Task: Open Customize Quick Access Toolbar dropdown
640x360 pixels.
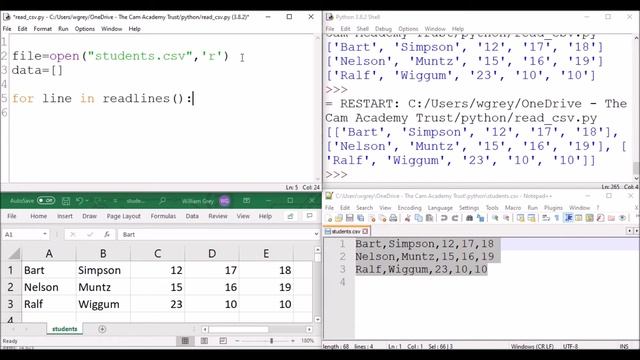Action: (116, 201)
